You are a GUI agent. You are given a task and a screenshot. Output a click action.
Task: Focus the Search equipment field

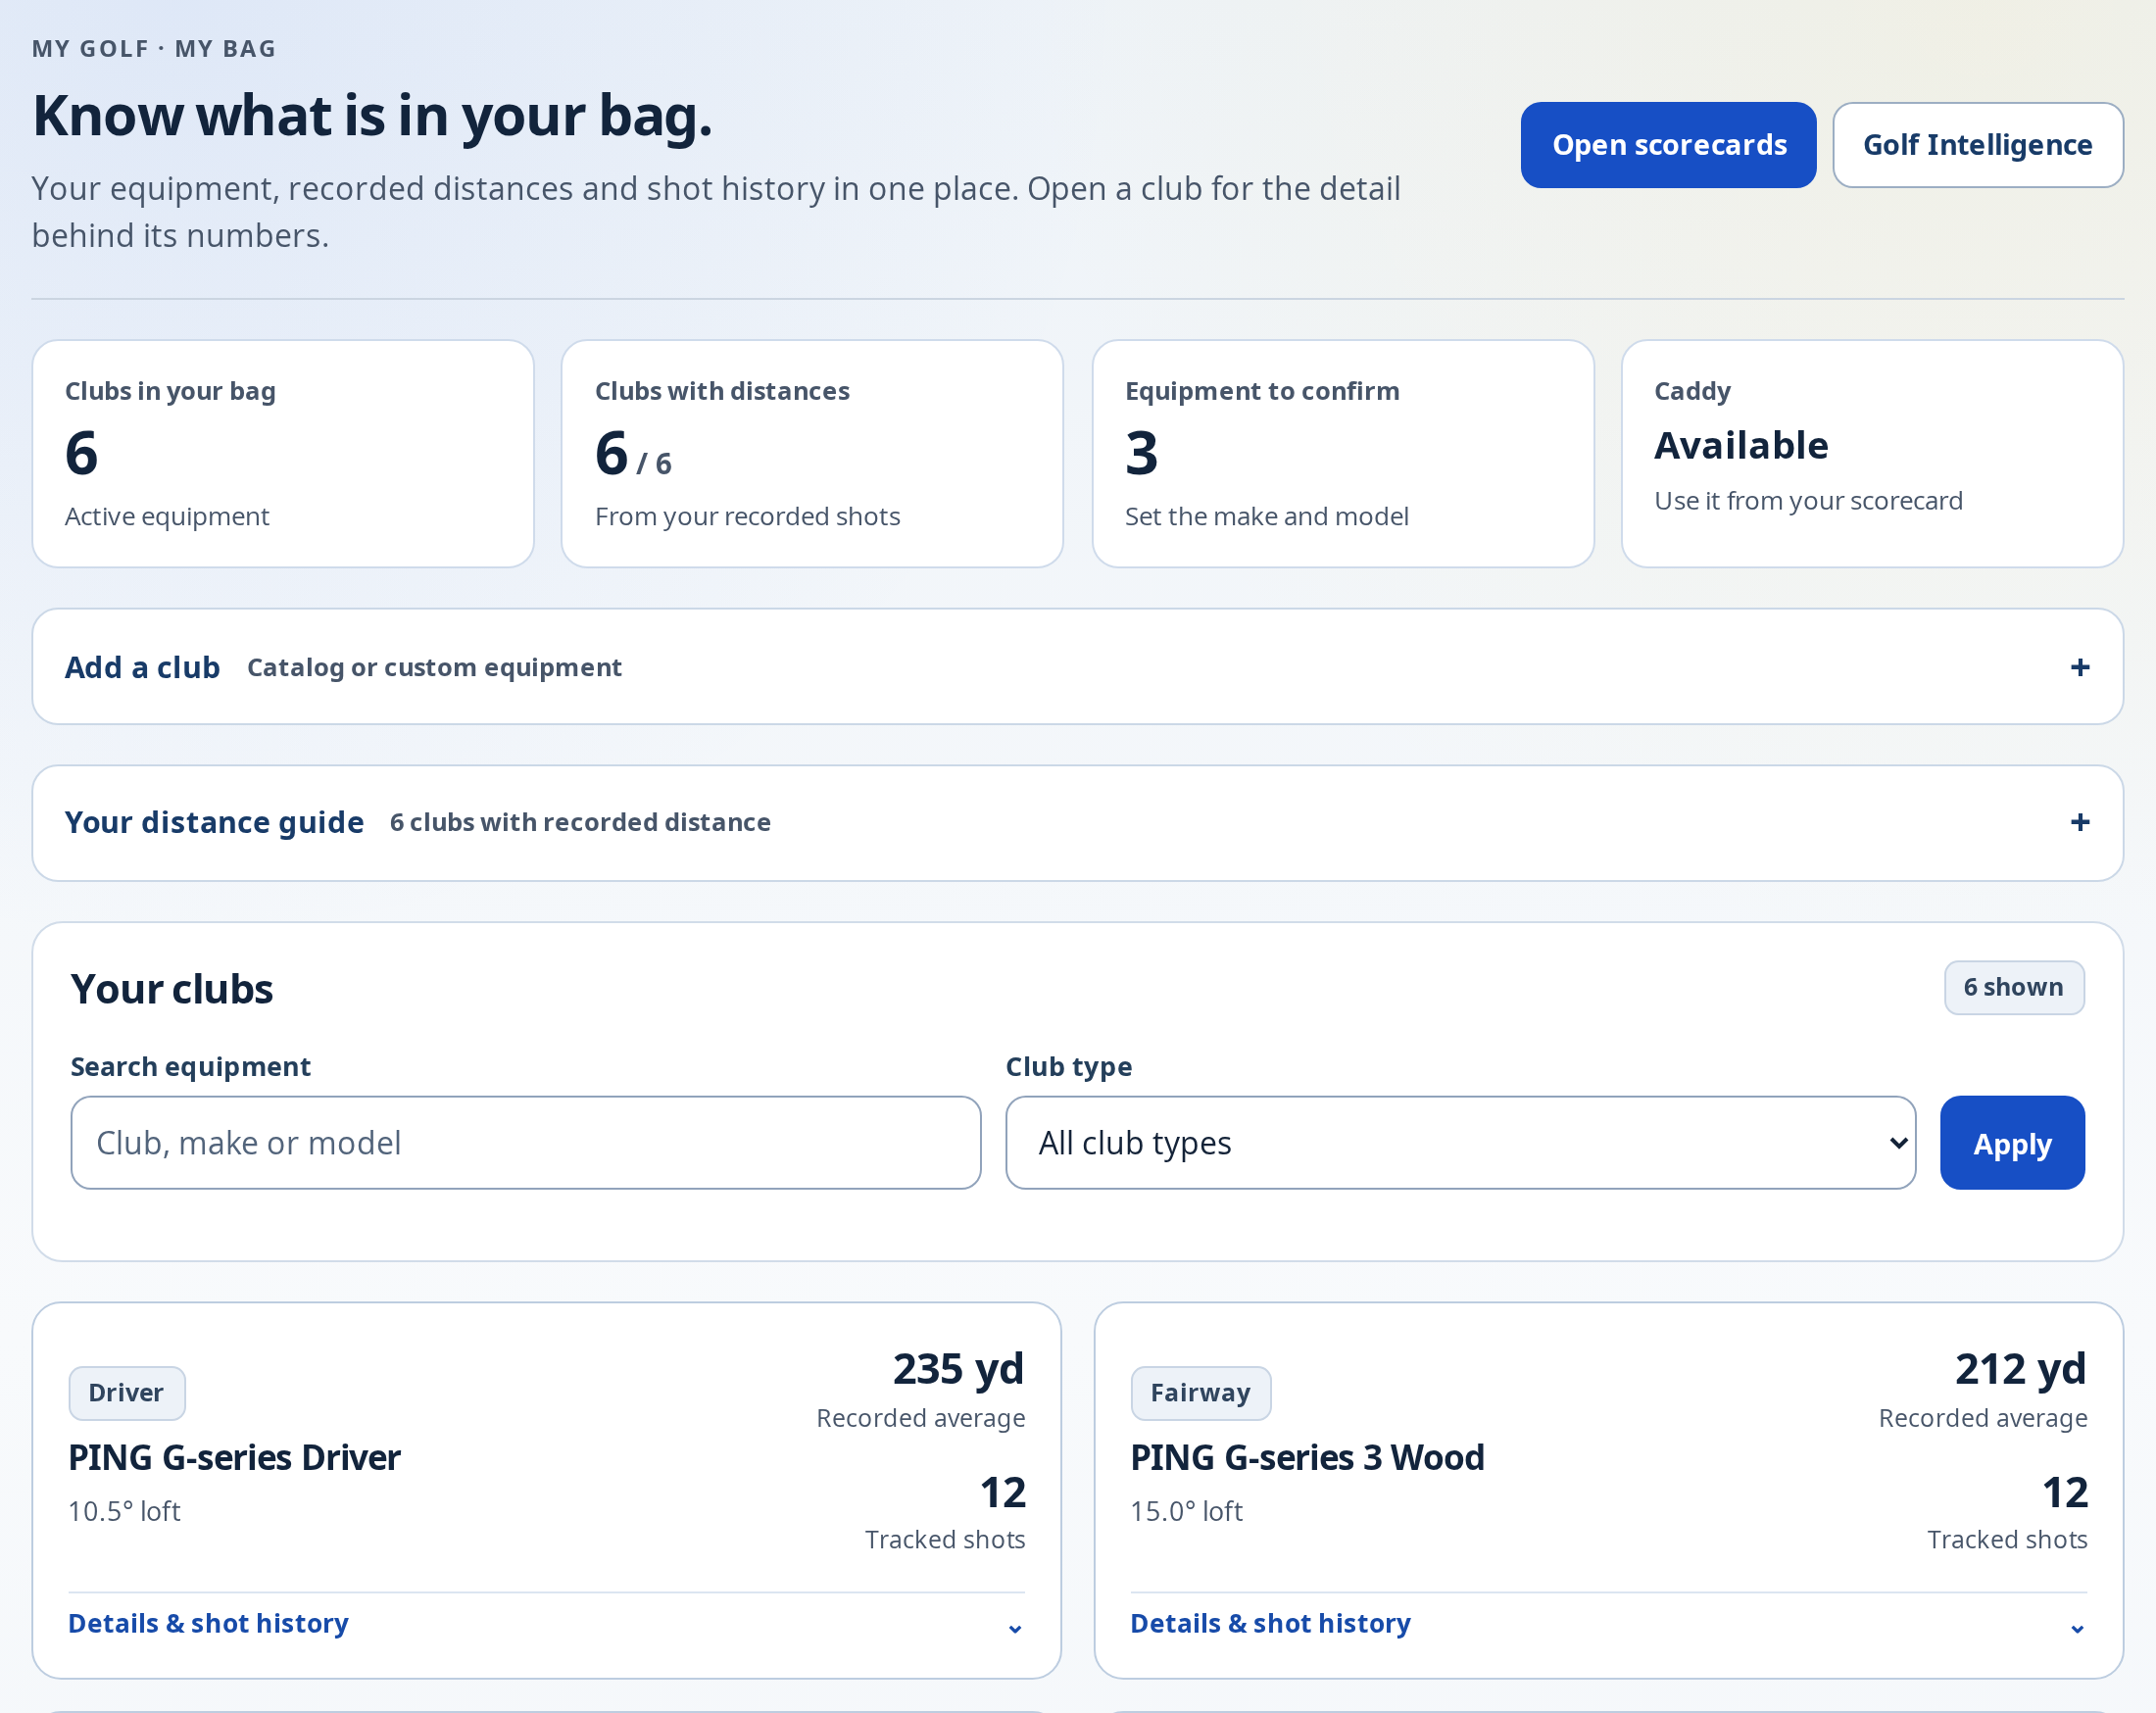[x=526, y=1142]
